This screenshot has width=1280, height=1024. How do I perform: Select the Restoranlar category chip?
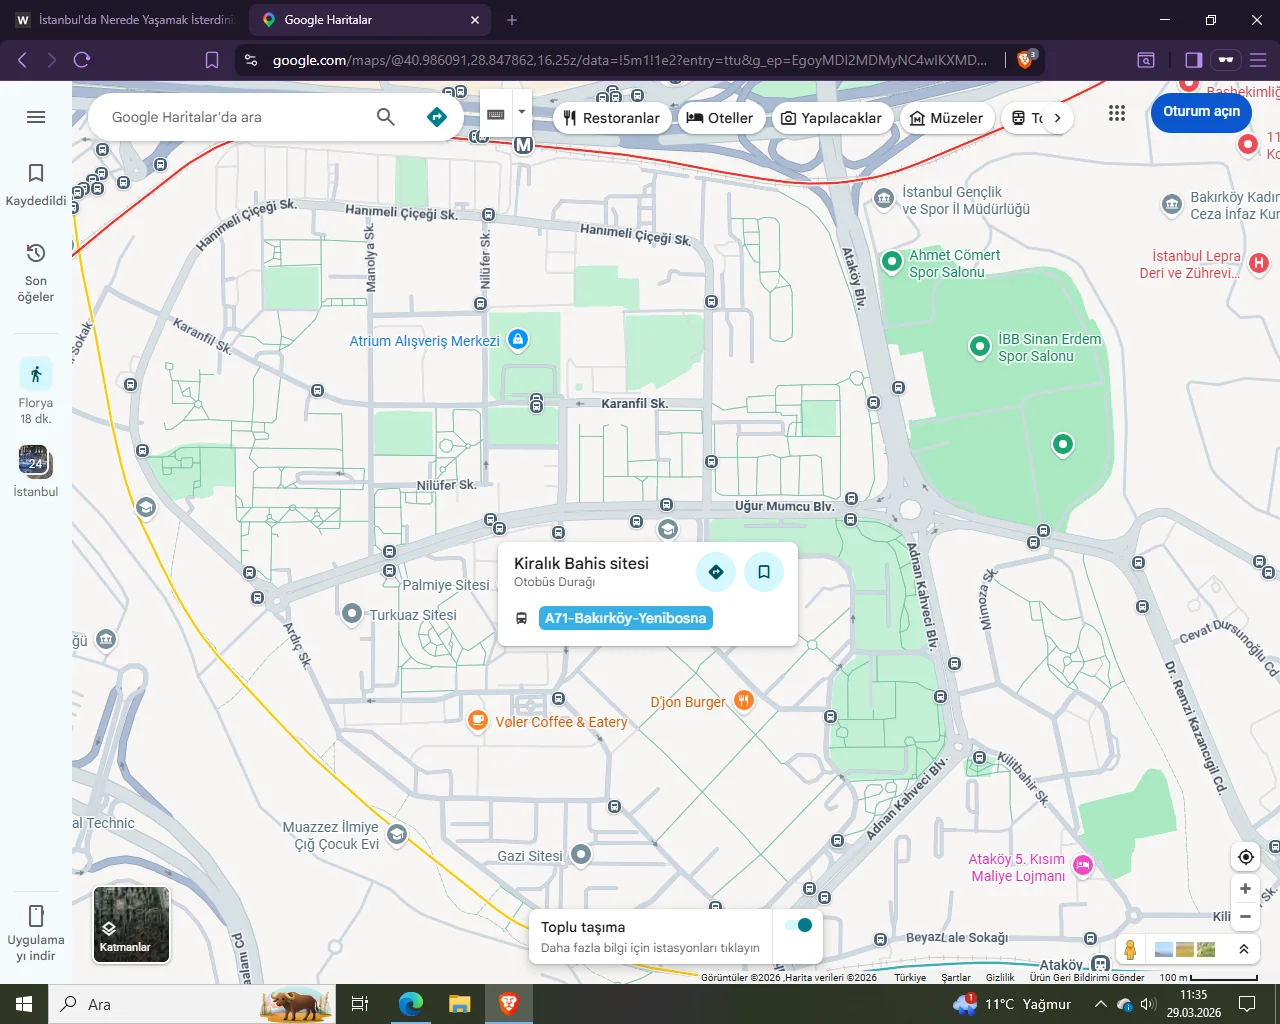[611, 118]
